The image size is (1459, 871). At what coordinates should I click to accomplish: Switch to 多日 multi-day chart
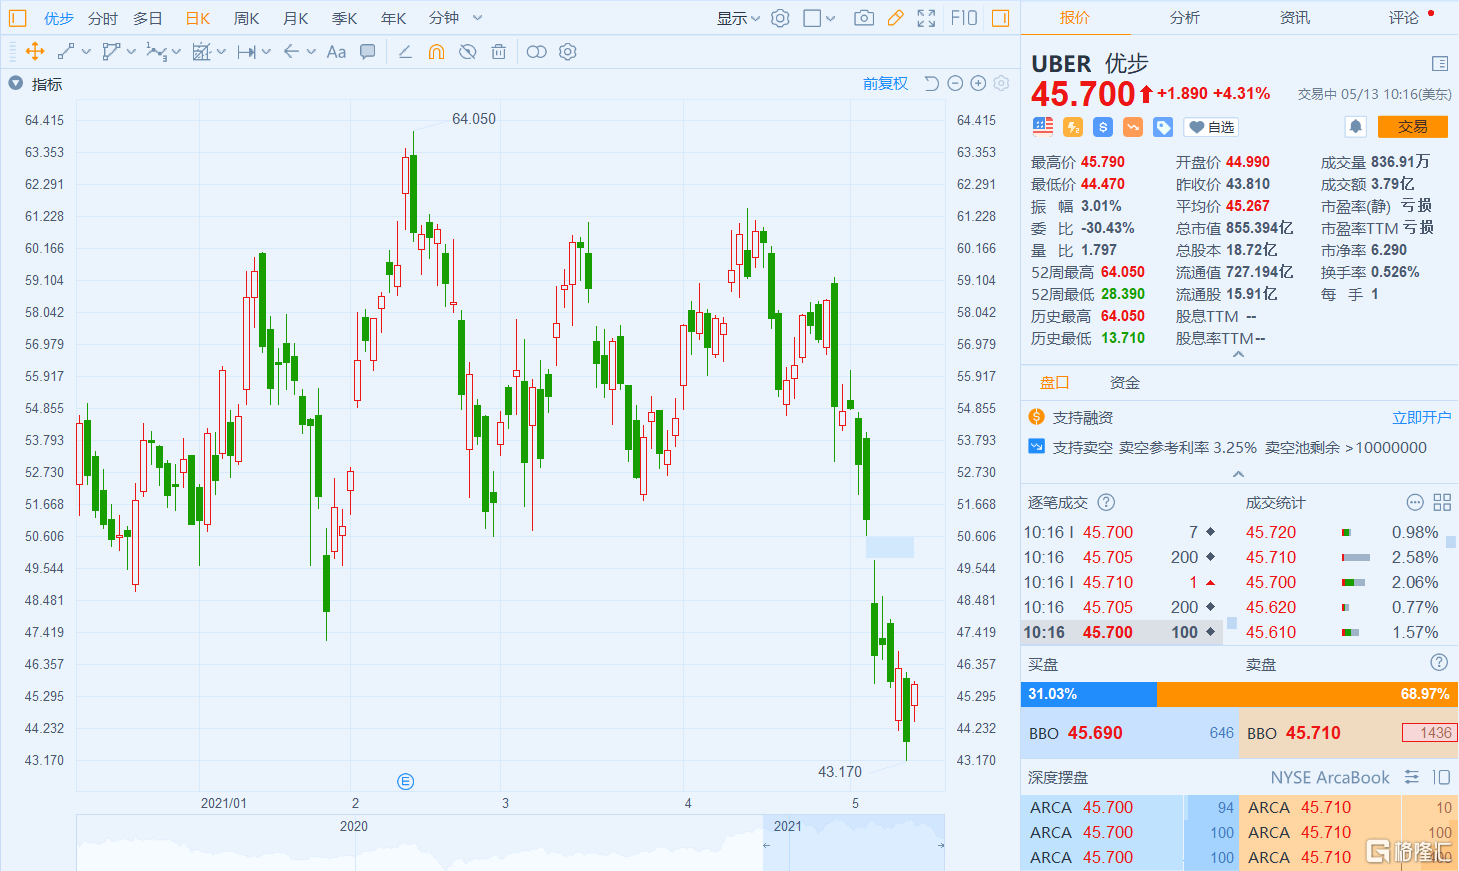coord(148,18)
